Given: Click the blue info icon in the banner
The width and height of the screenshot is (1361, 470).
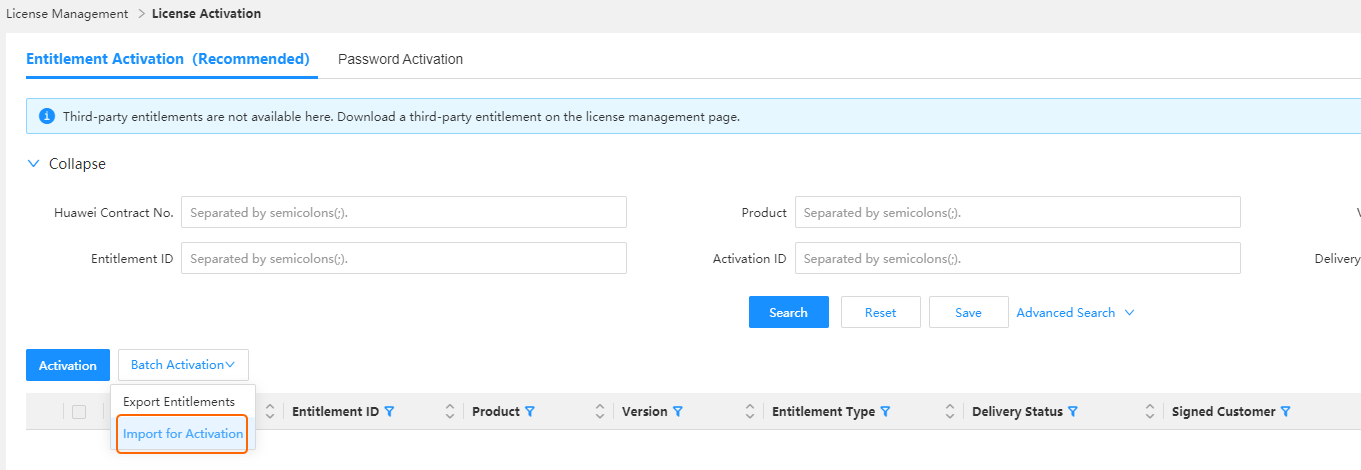Looking at the screenshot, I should tap(46, 116).
